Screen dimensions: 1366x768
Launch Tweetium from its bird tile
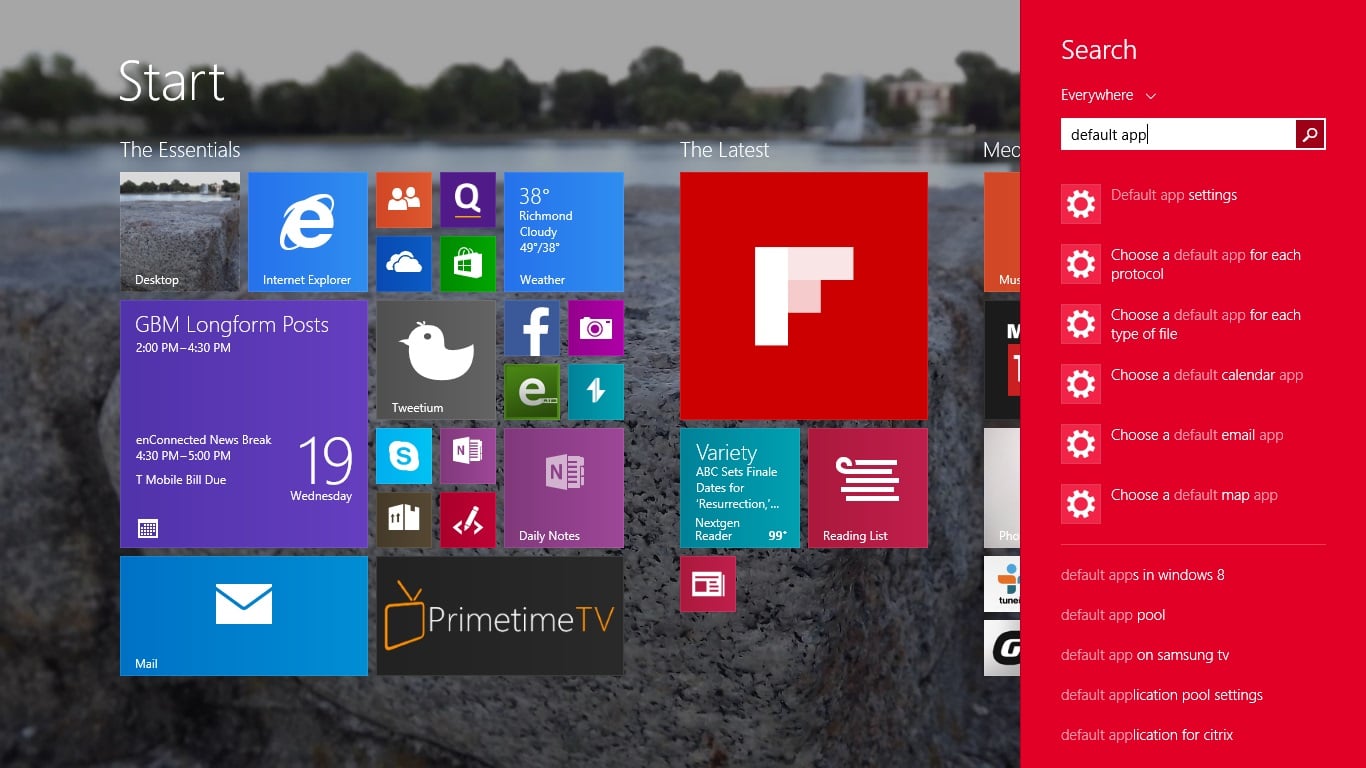435,360
